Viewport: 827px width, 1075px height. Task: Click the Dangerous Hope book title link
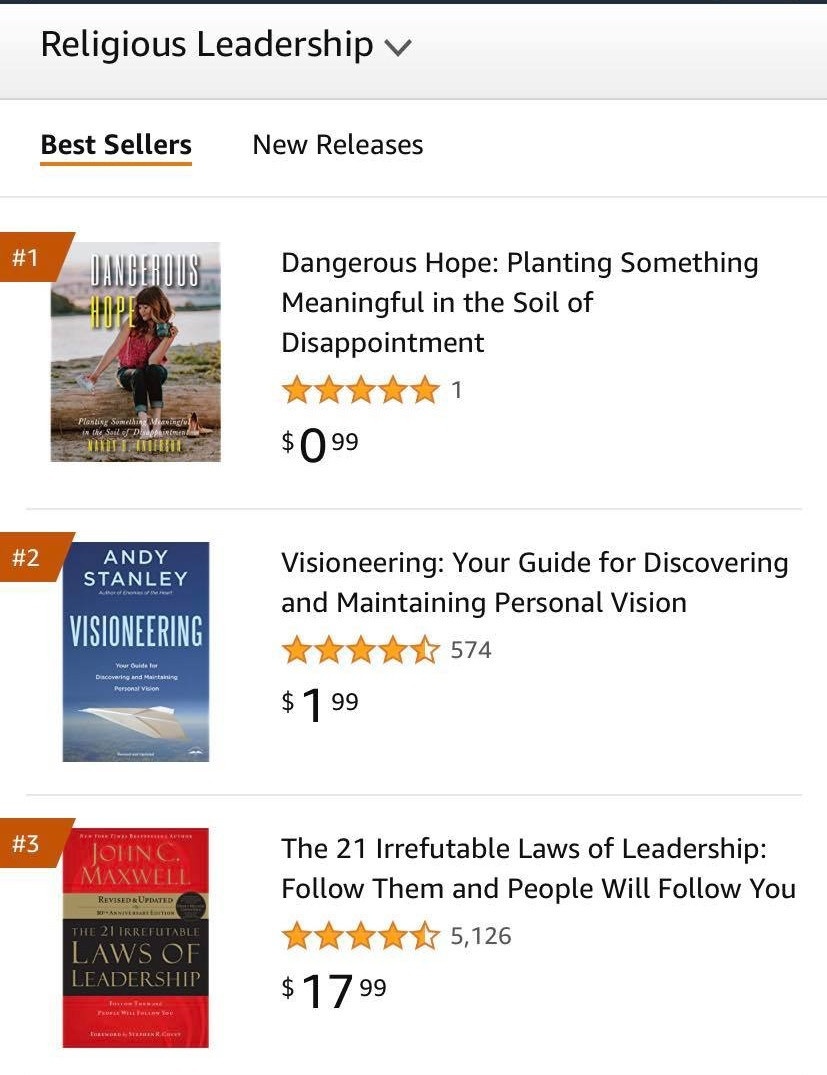click(x=519, y=302)
